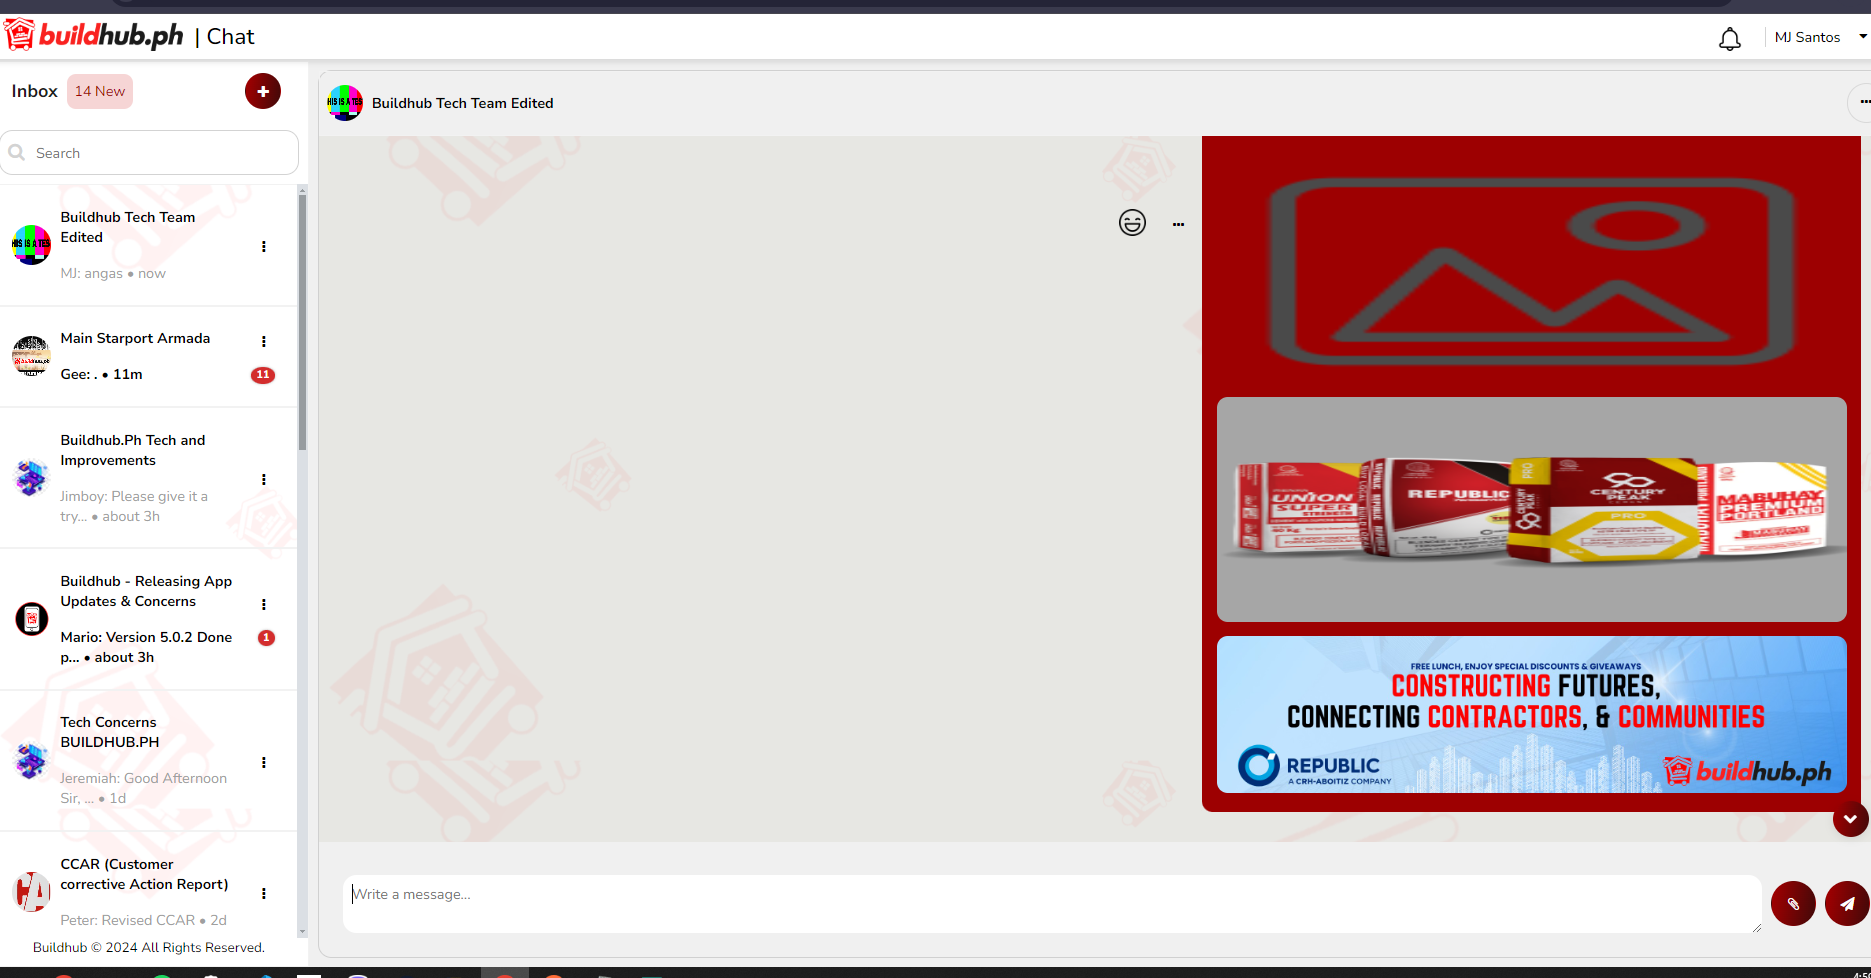Click the attach file paperclip button

[x=1793, y=904]
